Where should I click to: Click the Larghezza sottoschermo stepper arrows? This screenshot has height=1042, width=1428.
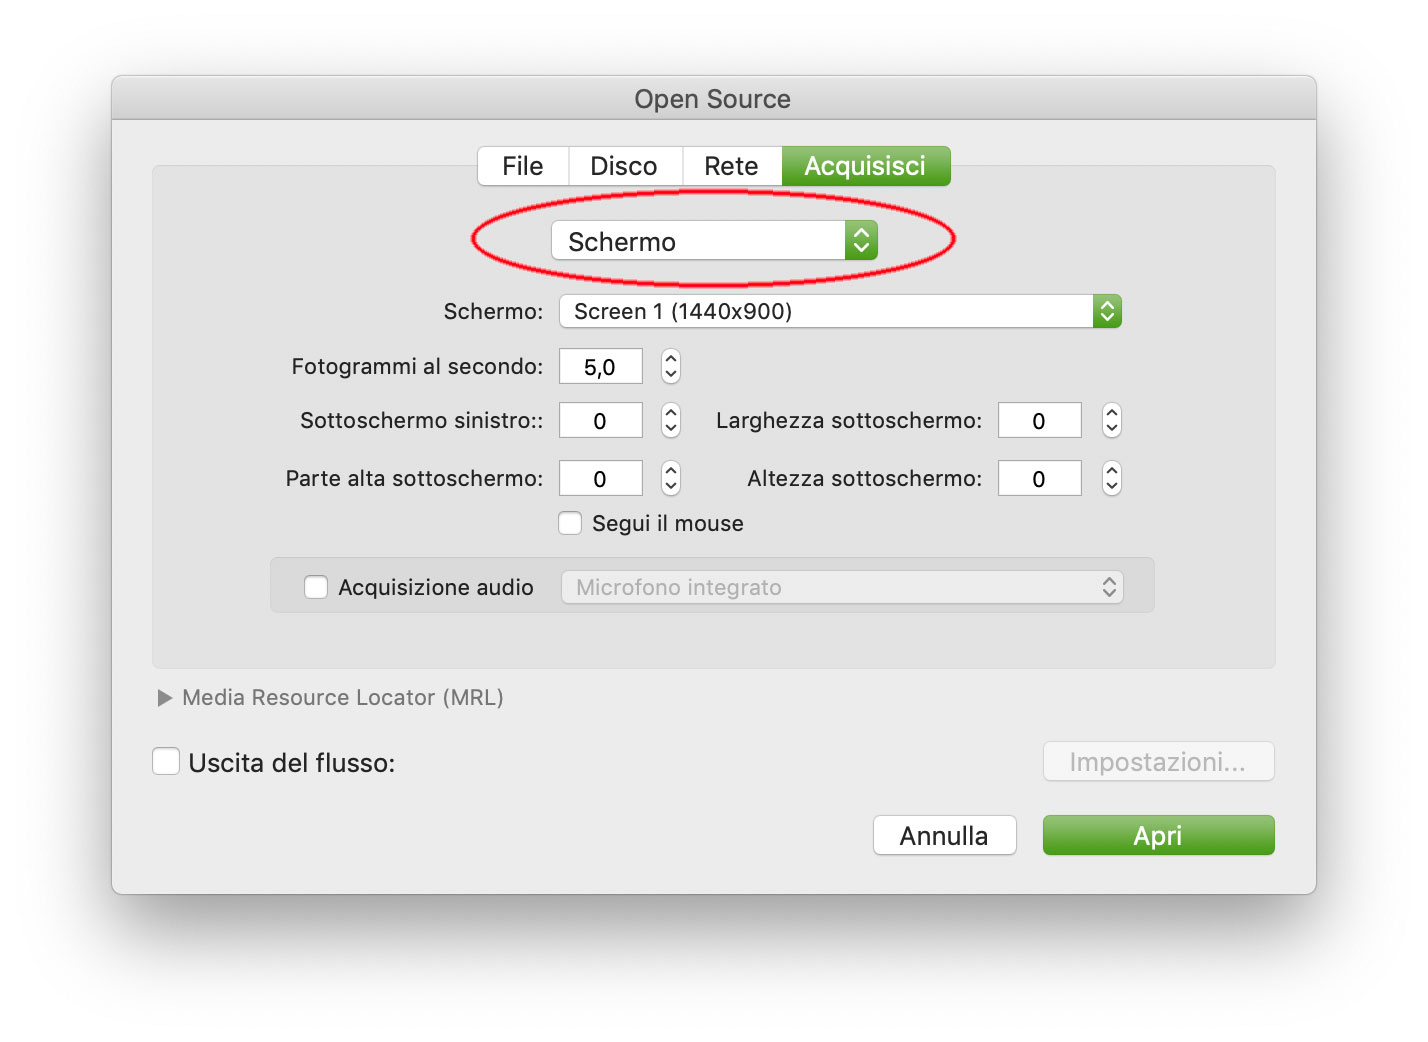[x=1111, y=420]
